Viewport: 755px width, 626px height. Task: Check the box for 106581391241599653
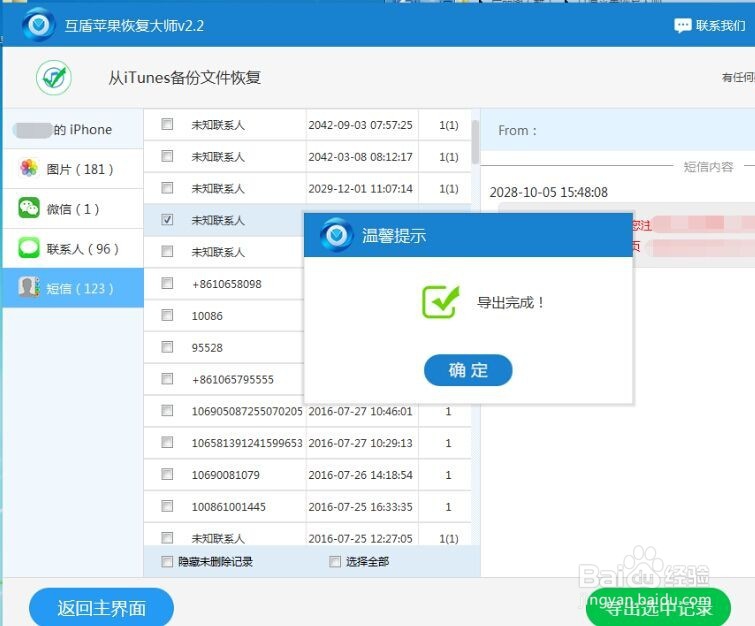pyautogui.click(x=167, y=442)
